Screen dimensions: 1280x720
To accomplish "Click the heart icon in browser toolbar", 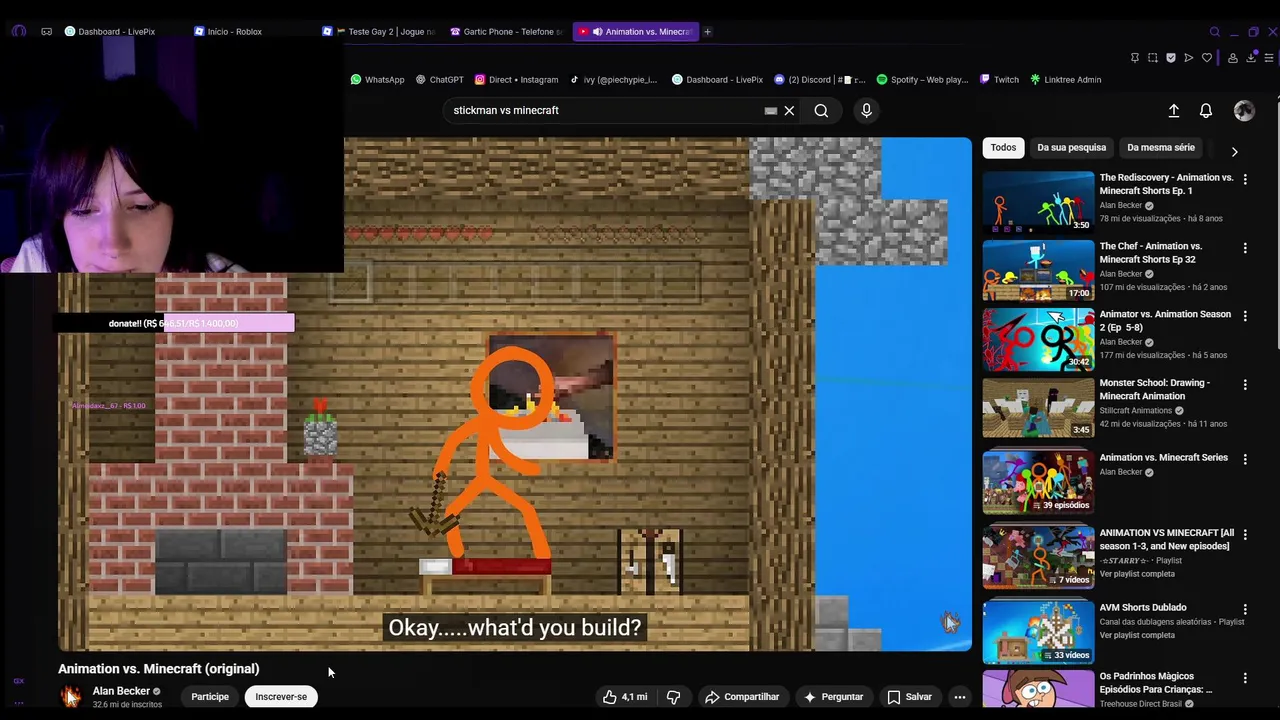I will (1207, 58).
